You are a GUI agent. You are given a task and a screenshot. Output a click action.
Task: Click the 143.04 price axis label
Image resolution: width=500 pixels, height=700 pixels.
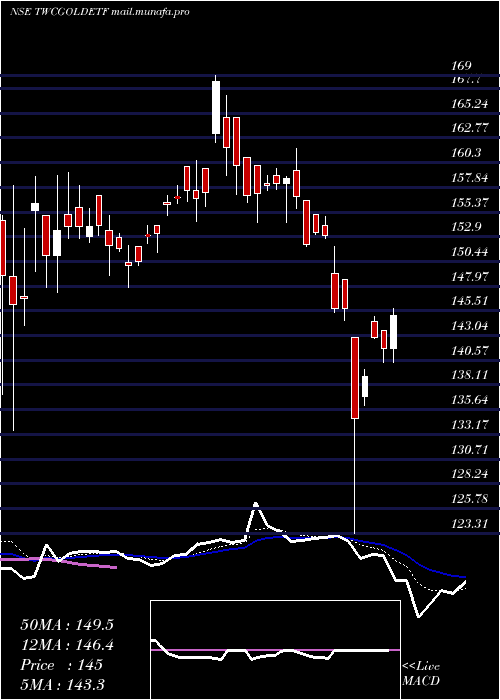[471, 326]
